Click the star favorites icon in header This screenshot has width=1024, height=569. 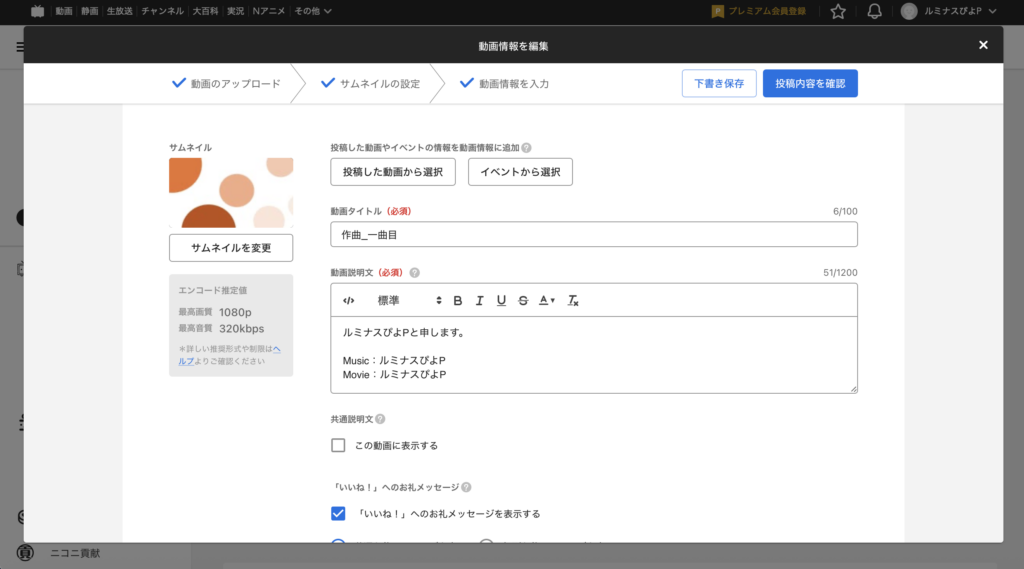point(838,11)
